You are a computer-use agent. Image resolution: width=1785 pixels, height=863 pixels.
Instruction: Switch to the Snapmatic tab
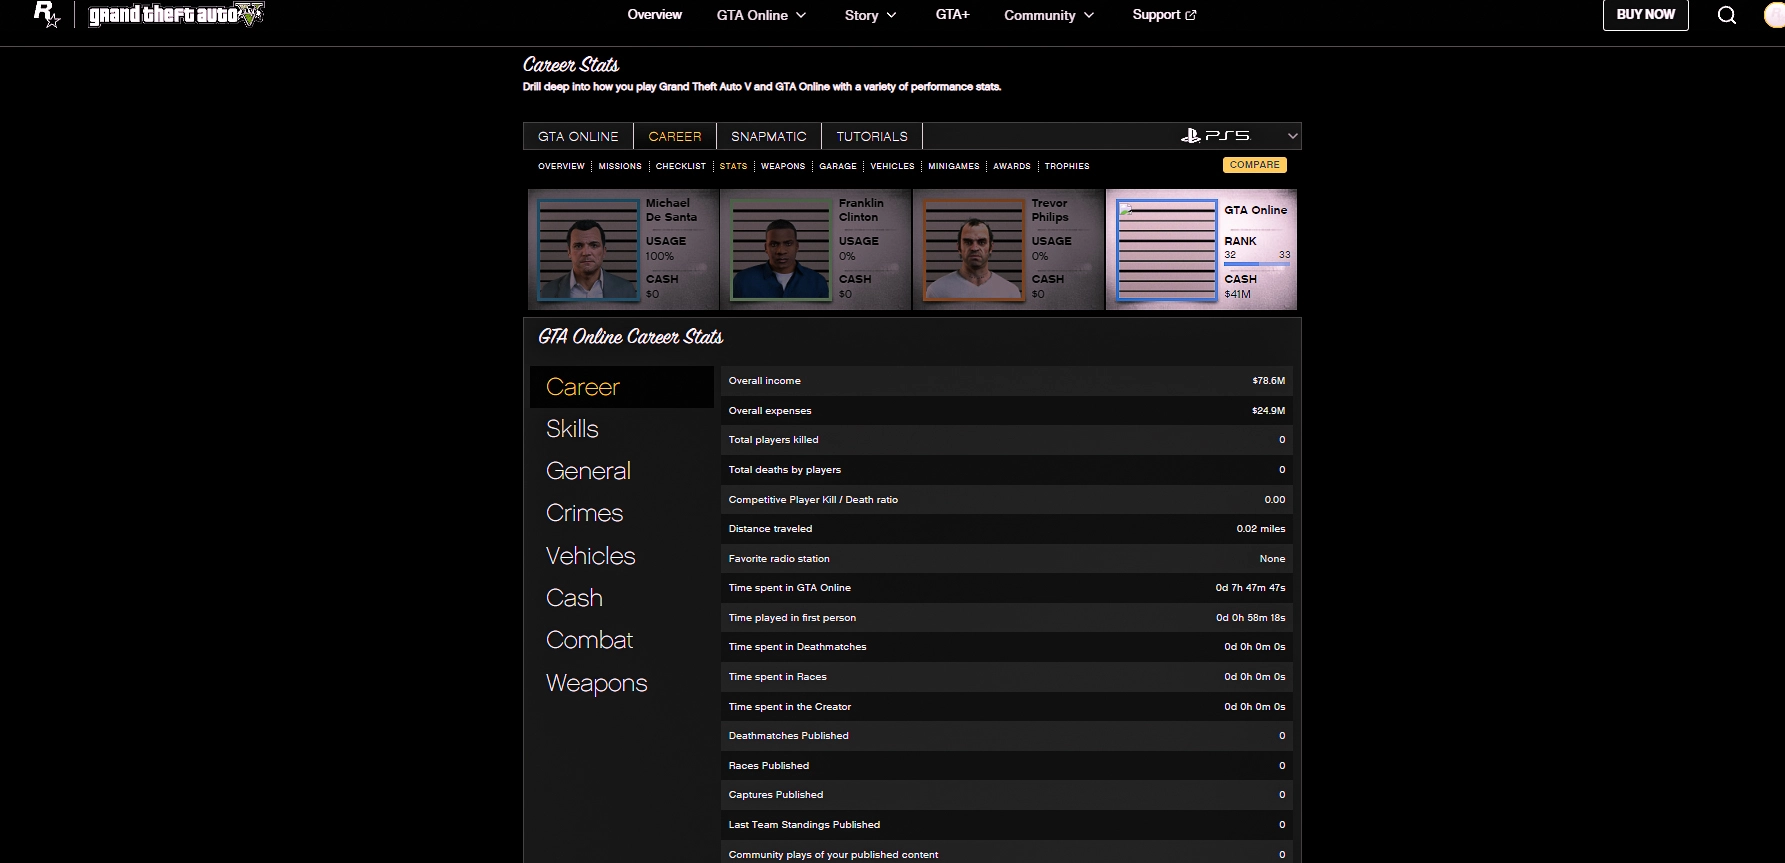point(768,136)
